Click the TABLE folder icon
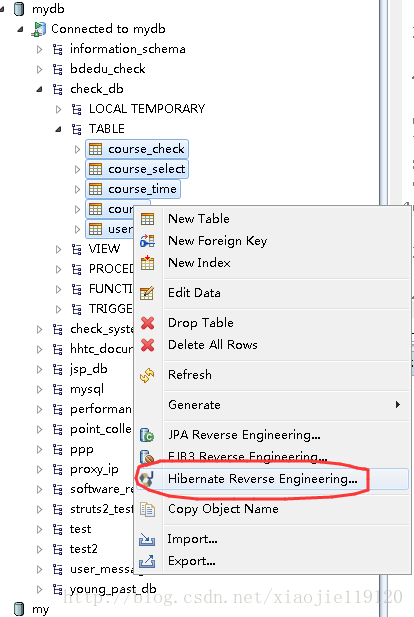This screenshot has height=617, width=414. pos(77,129)
